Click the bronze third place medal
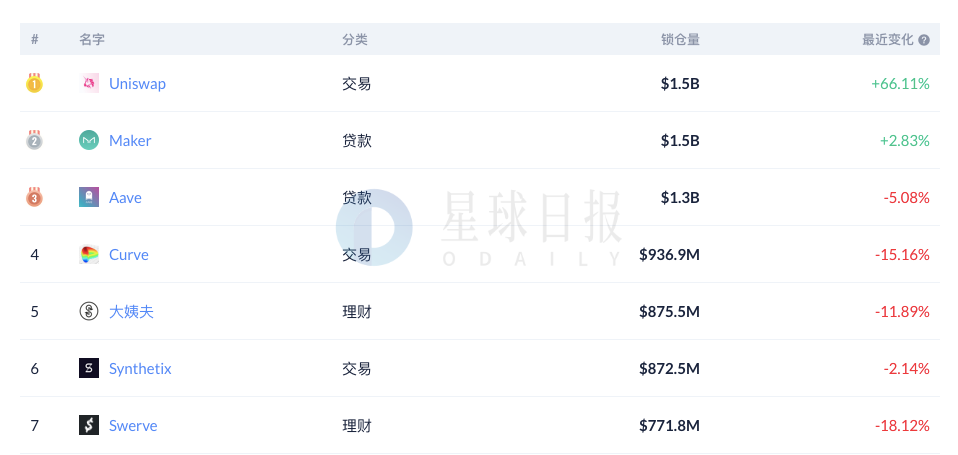Screen dimensions: 958x455 pos(34,197)
